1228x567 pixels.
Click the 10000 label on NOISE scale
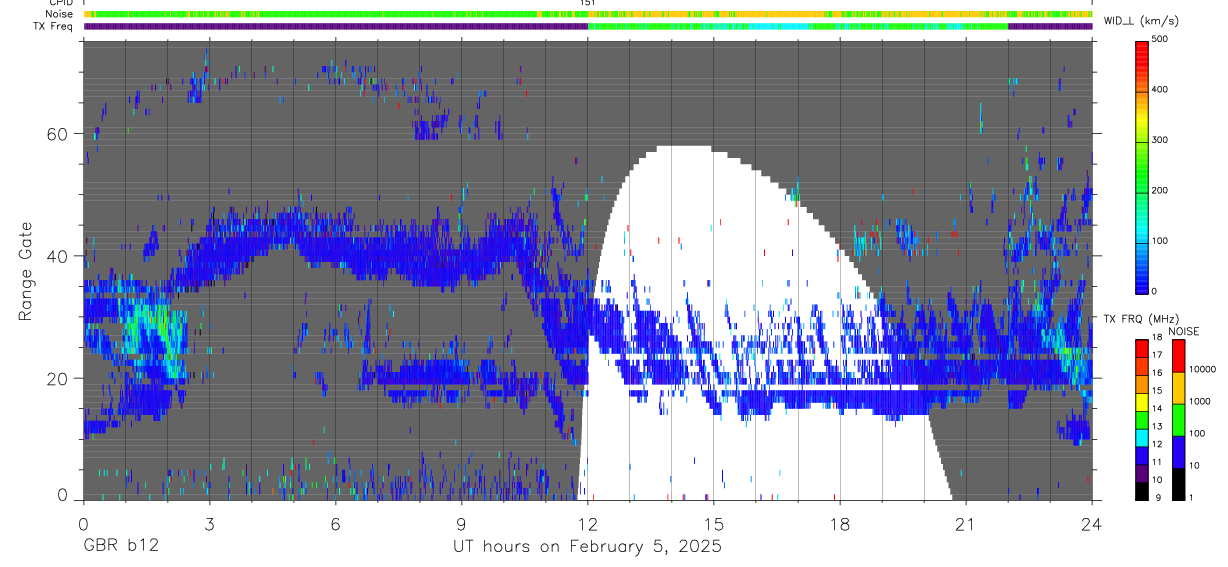point(1202,370)
